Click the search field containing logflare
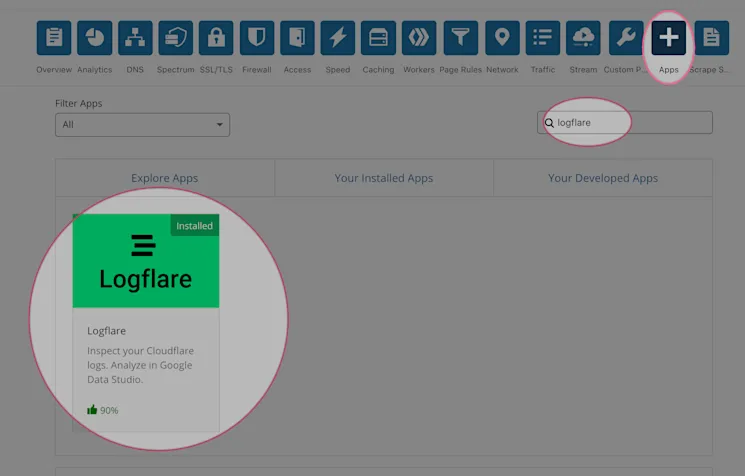The width and height of the screenshot is (745, 476). point(625,123)
